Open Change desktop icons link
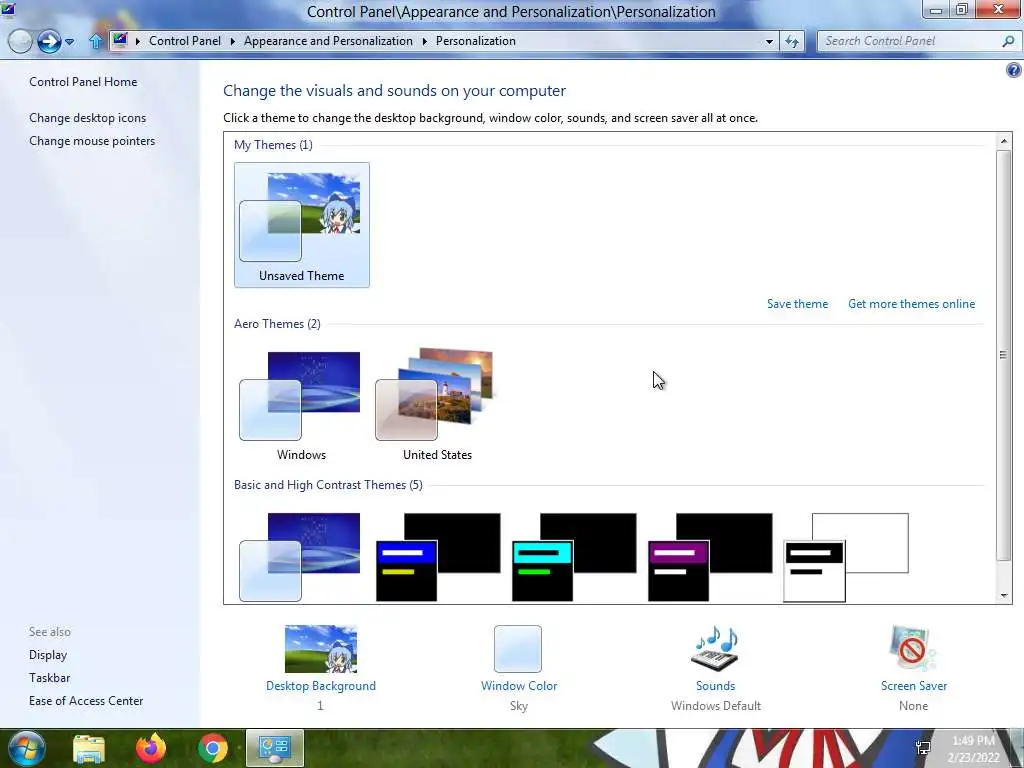Viewport: 1024px width, 768px height. [x=88, y=118]
